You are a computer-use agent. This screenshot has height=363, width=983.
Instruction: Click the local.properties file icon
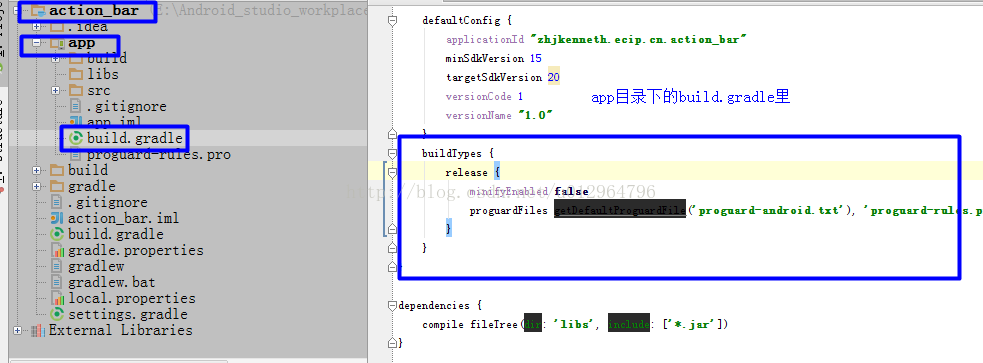tap(57, 298)
